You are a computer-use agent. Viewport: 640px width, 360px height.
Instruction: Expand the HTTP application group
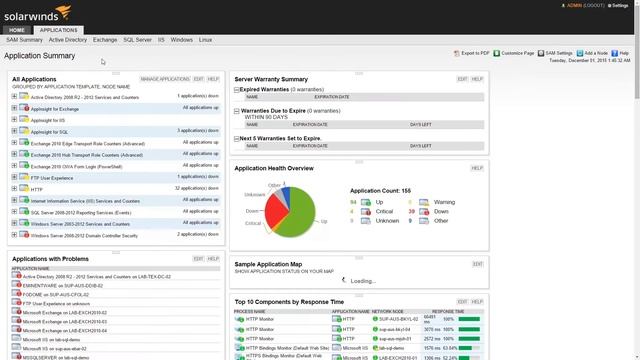[14, 188]
